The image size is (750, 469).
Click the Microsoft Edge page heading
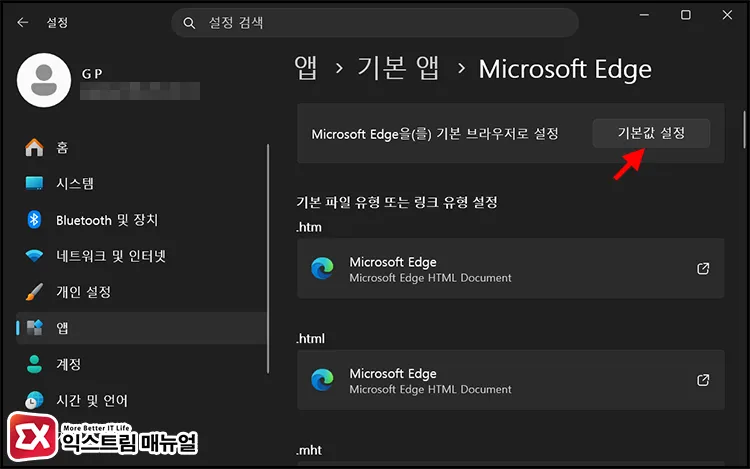point(565,69)
